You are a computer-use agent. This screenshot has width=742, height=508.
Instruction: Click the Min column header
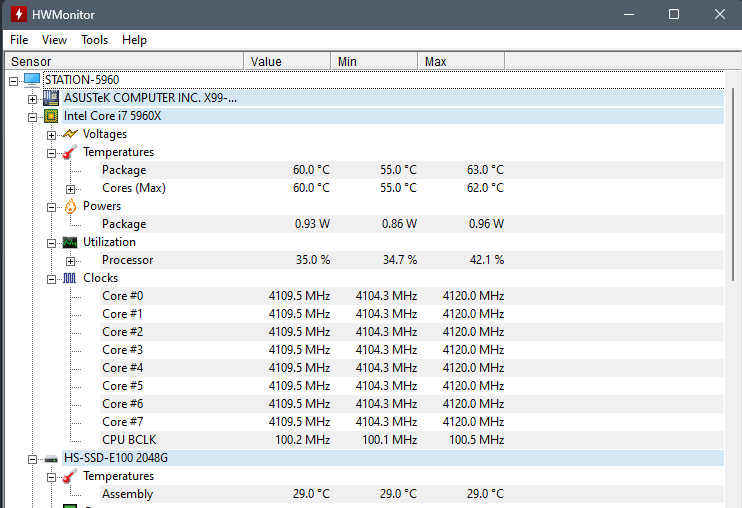(x=374, y=61)
